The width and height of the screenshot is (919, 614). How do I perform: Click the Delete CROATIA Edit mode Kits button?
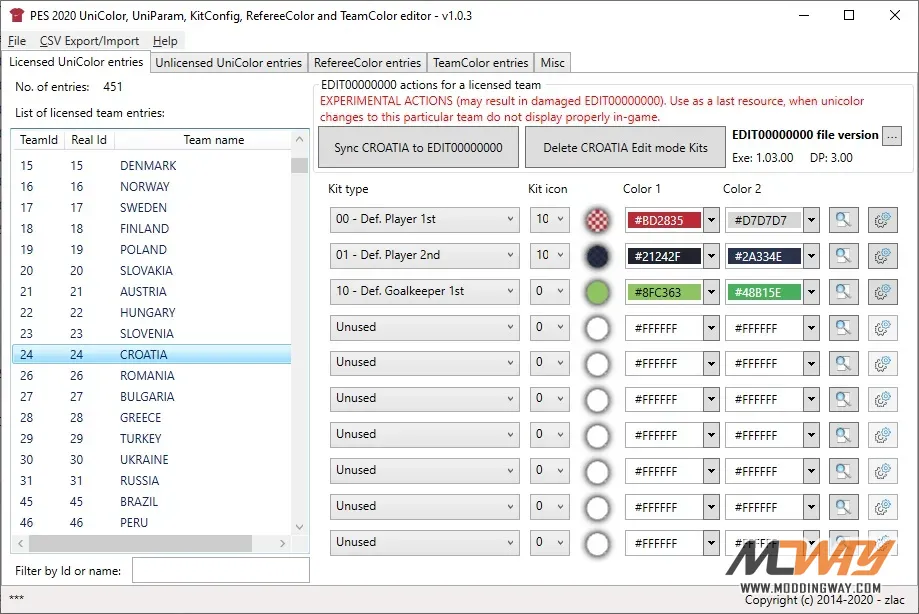tap(625, 148)
